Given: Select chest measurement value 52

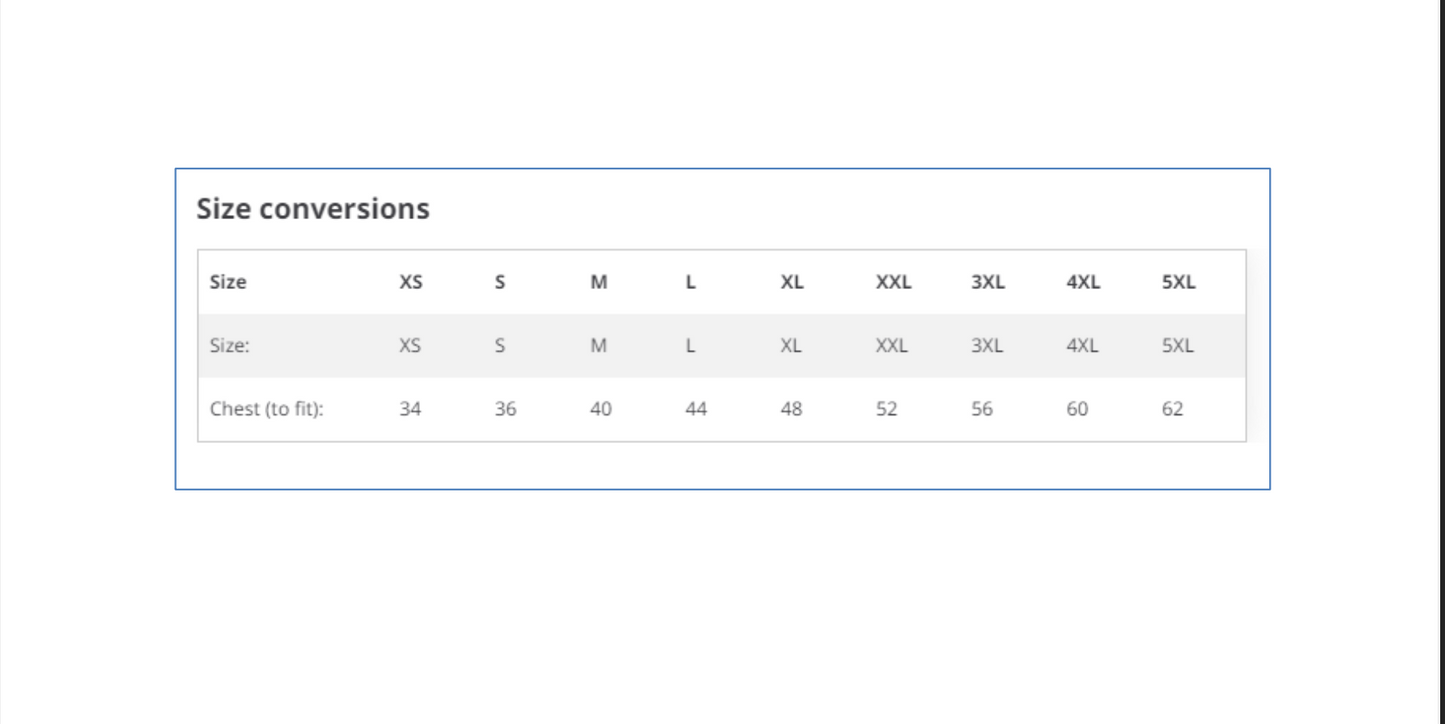Looking at the screenshot, I should (886, 409).
